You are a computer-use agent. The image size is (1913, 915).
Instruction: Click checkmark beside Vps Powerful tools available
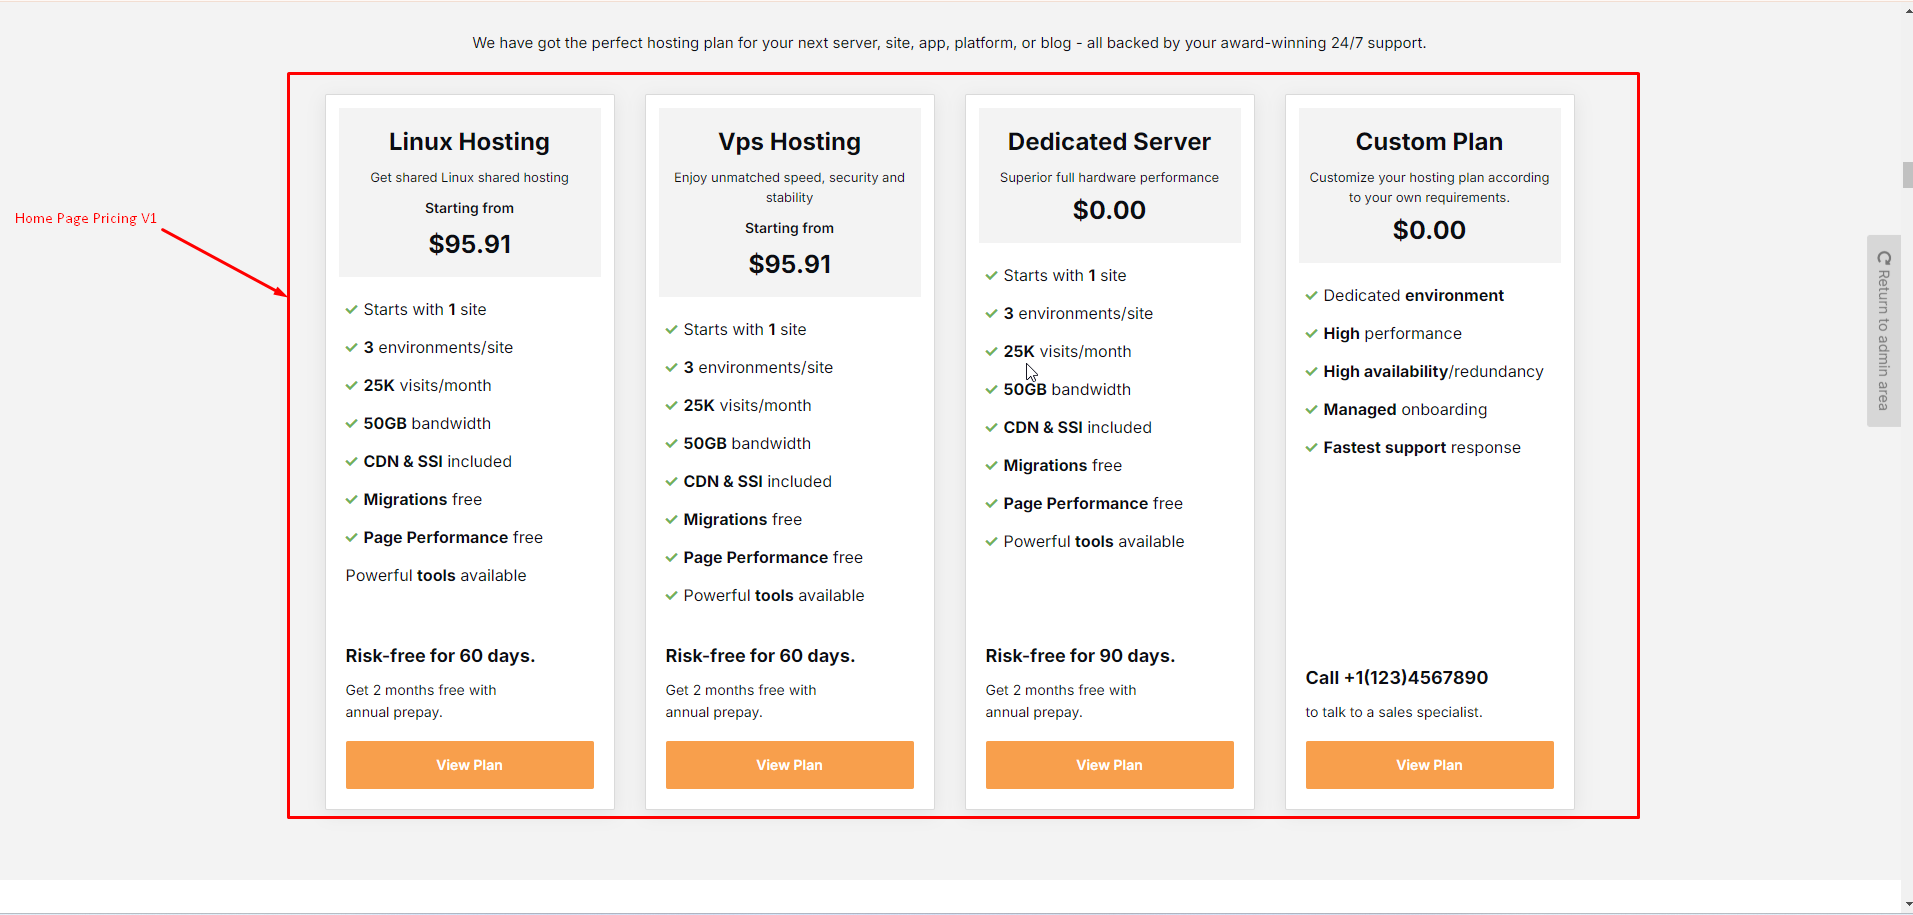tap(671, 596)
